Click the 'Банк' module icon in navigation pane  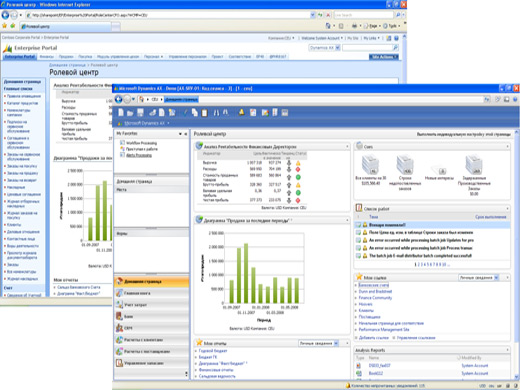tap(119, 316)
